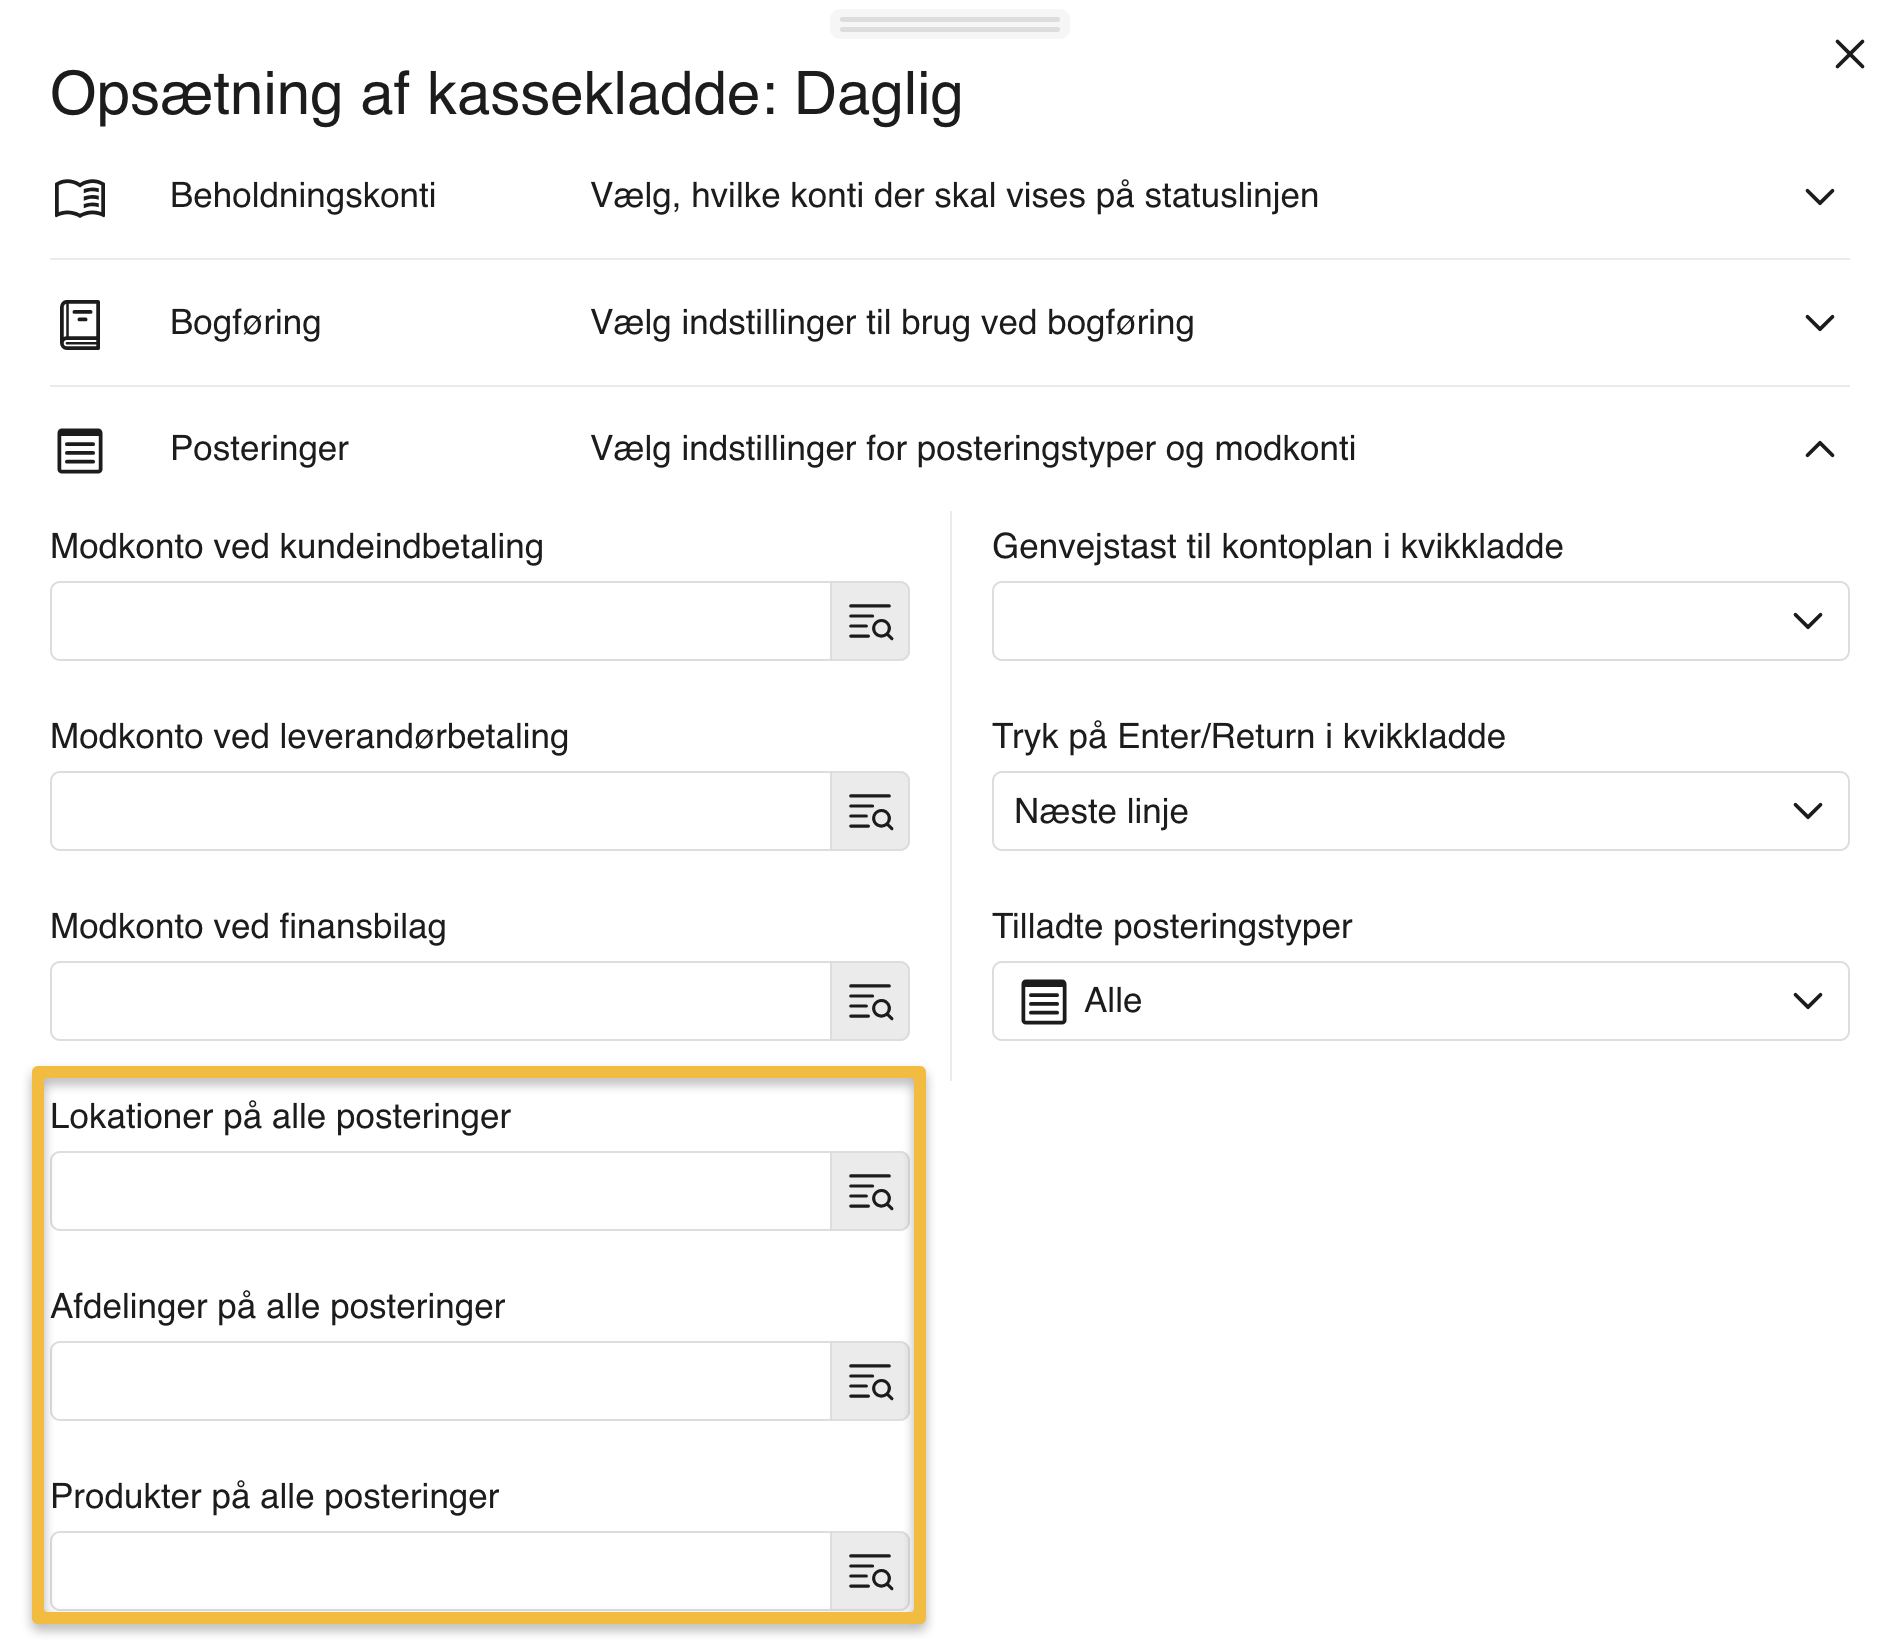Click the Bogføring book icon
This screenshot has width=1896, height=1644.
pos(80,323)
